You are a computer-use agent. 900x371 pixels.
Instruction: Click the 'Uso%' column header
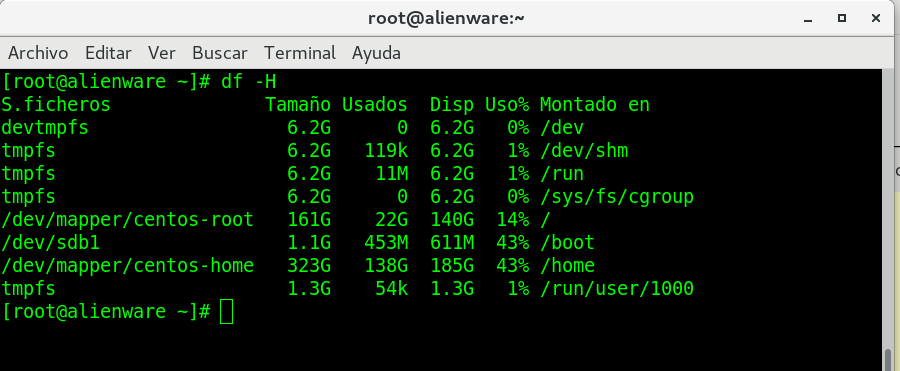point(507,105)
